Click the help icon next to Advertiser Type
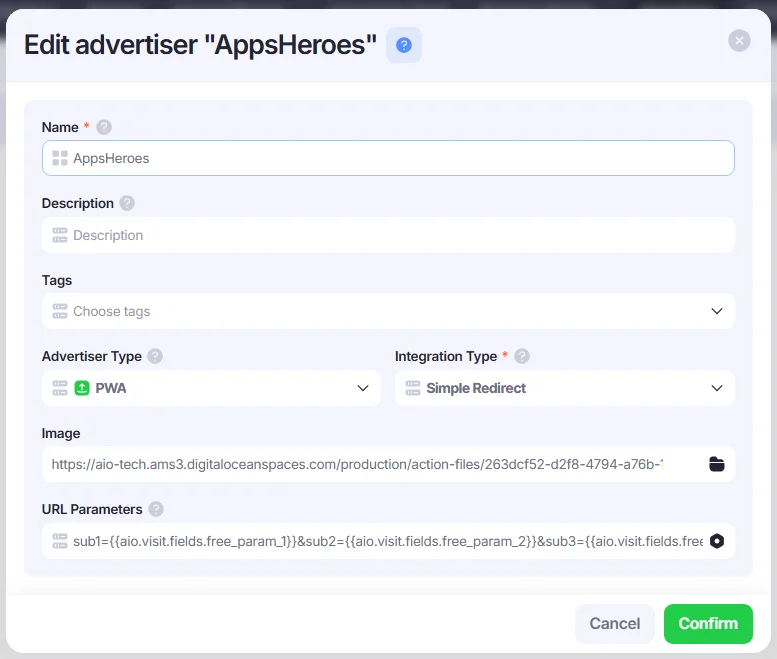Screen dimensions: 777x659 (x=155, y=356)
